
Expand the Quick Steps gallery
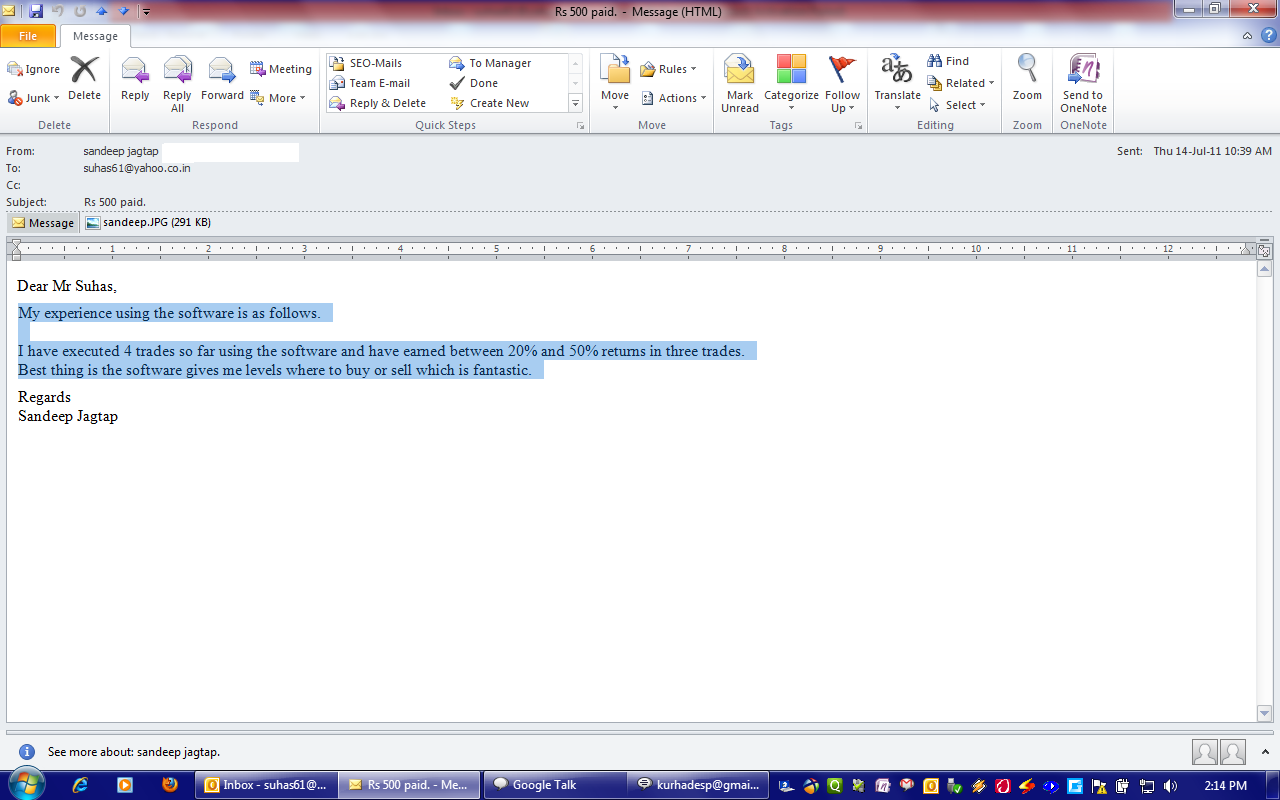click(575, 103)
